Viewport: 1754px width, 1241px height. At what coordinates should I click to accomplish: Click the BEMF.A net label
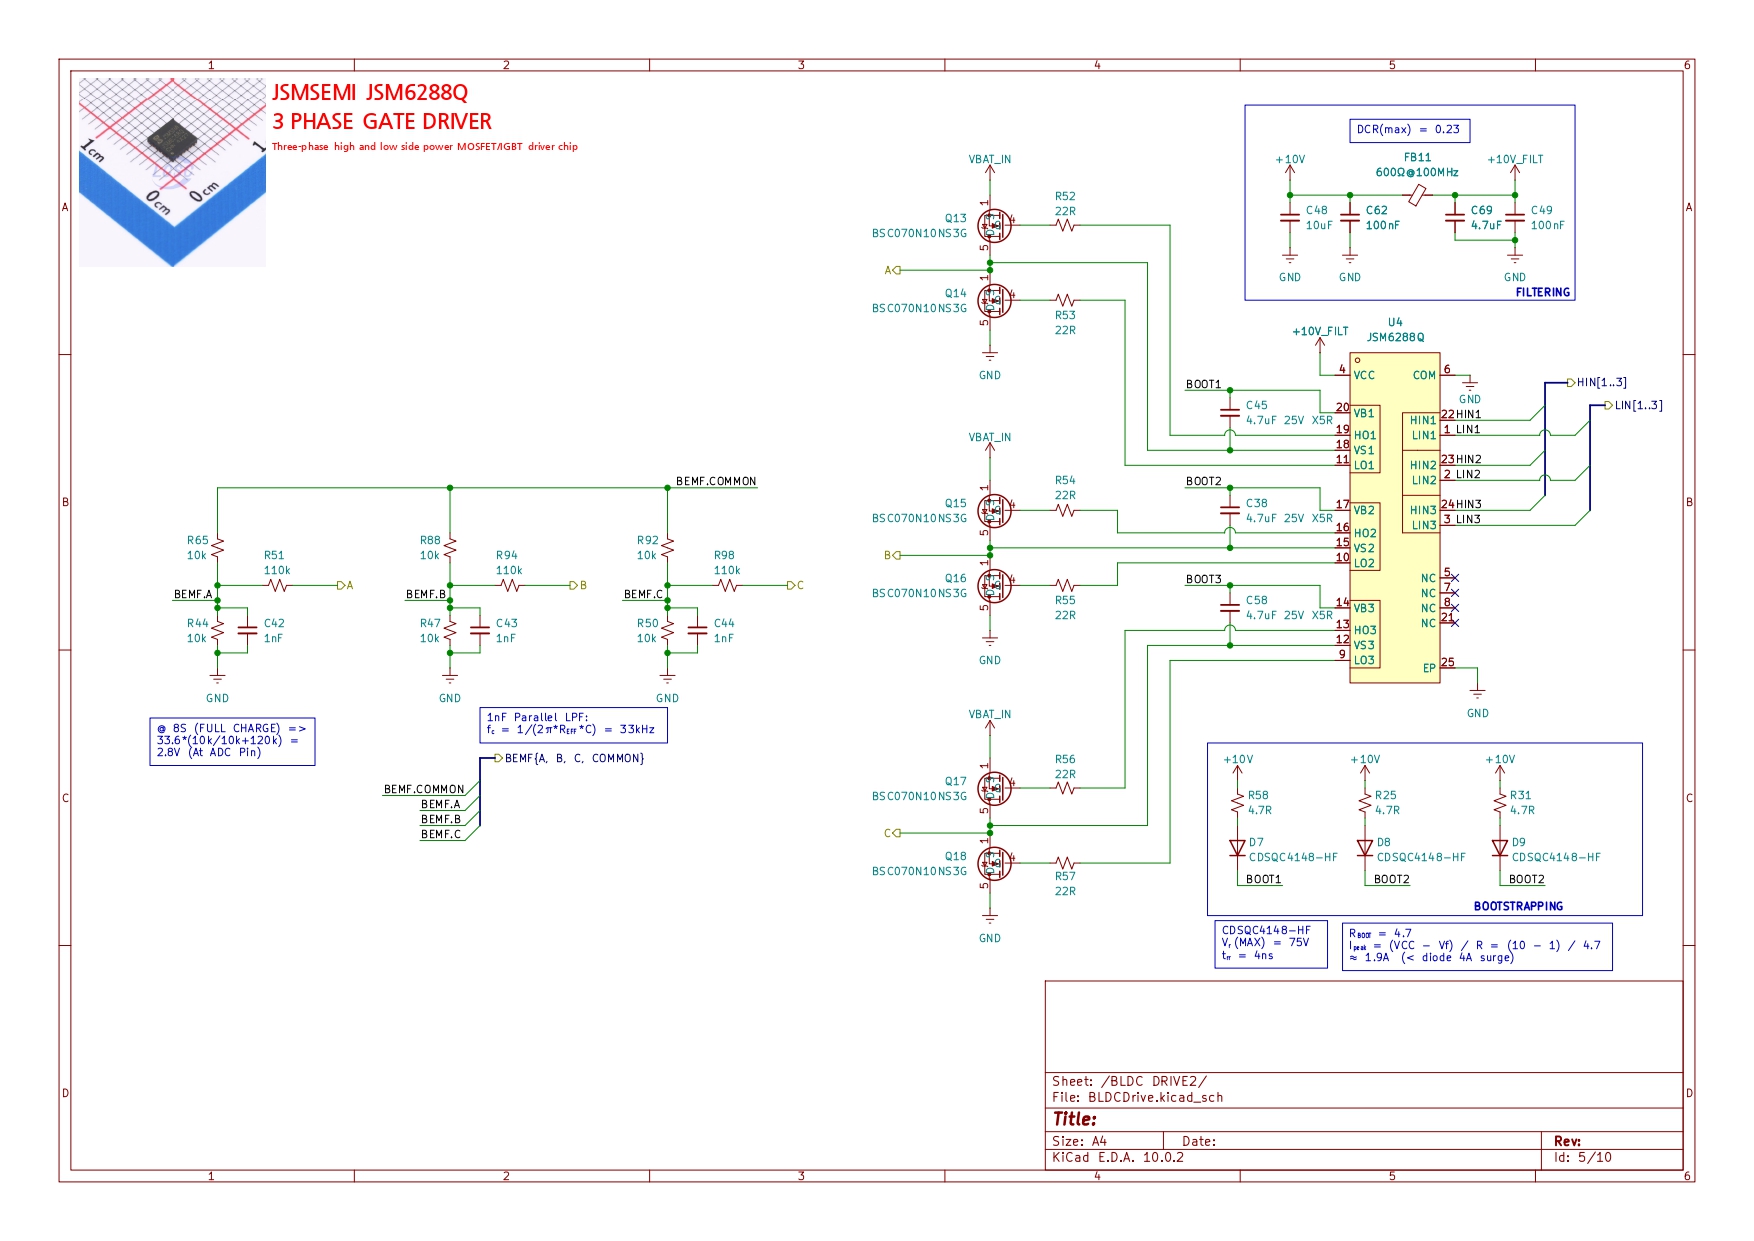pos(193,594)
